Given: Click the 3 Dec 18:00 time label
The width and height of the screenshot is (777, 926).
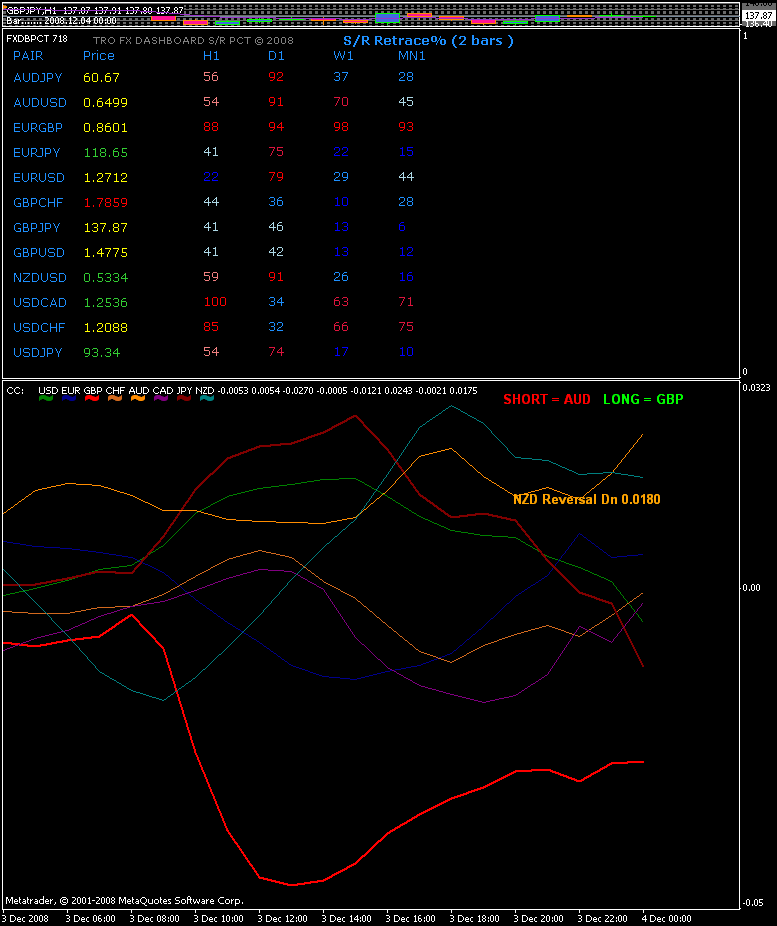Looking at the screenshot, I should point(474,919).
